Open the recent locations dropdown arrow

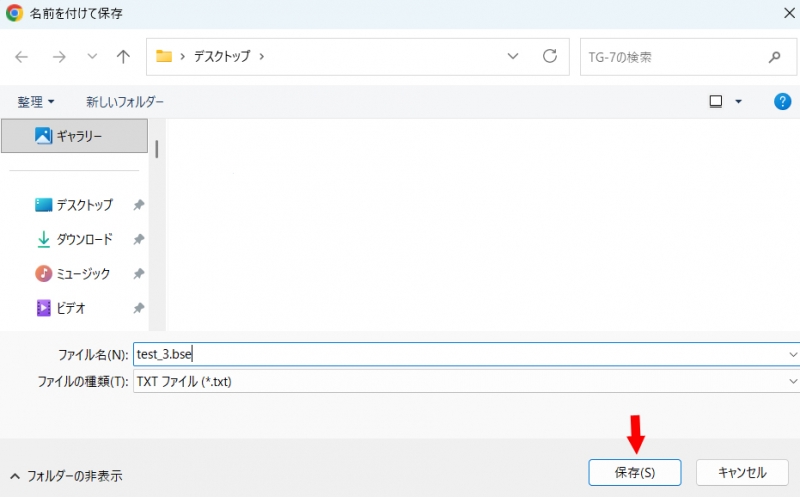pyautogui.click(x=92, y=57)
